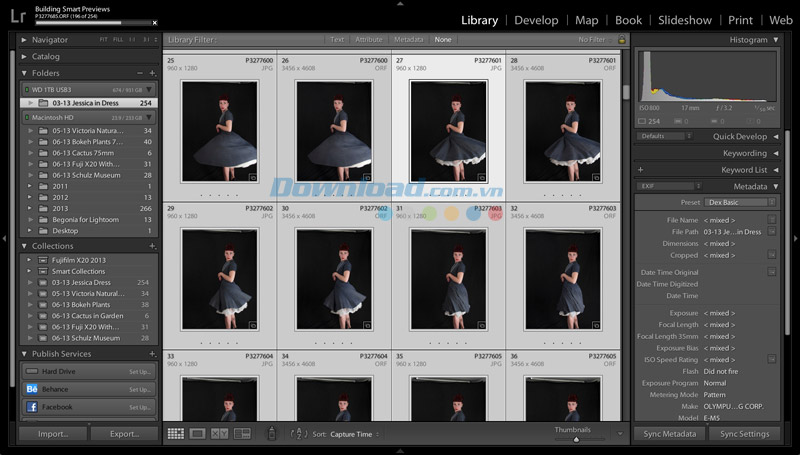Add keyword using Keyword List plus icon
The height and width of the screenshot is (455, 800).
[640, 170]
